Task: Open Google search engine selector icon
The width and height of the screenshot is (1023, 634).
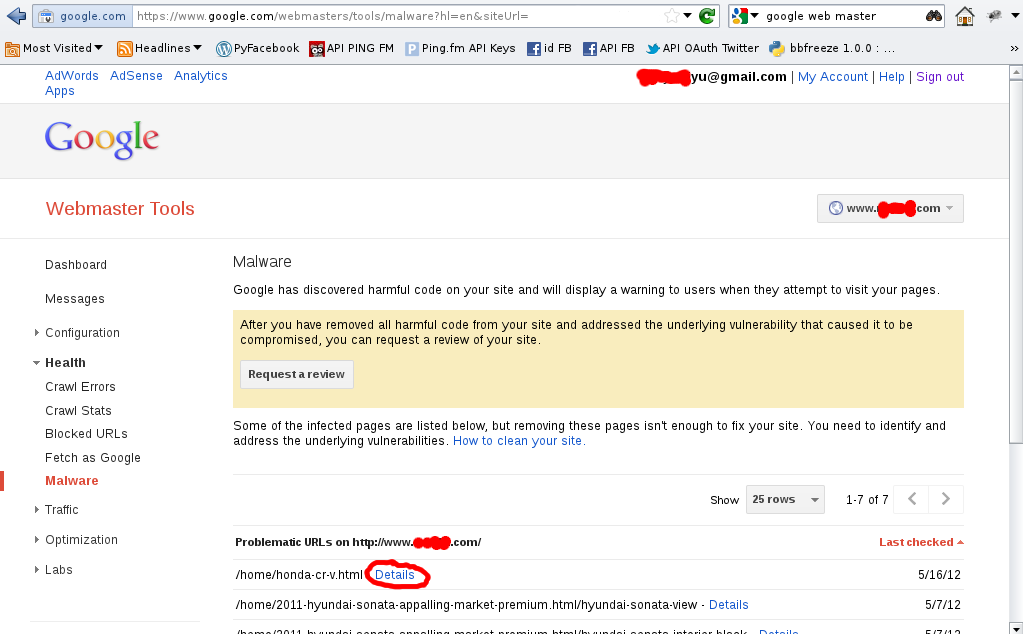Action: pyautogui.click(x=744, y=16)
